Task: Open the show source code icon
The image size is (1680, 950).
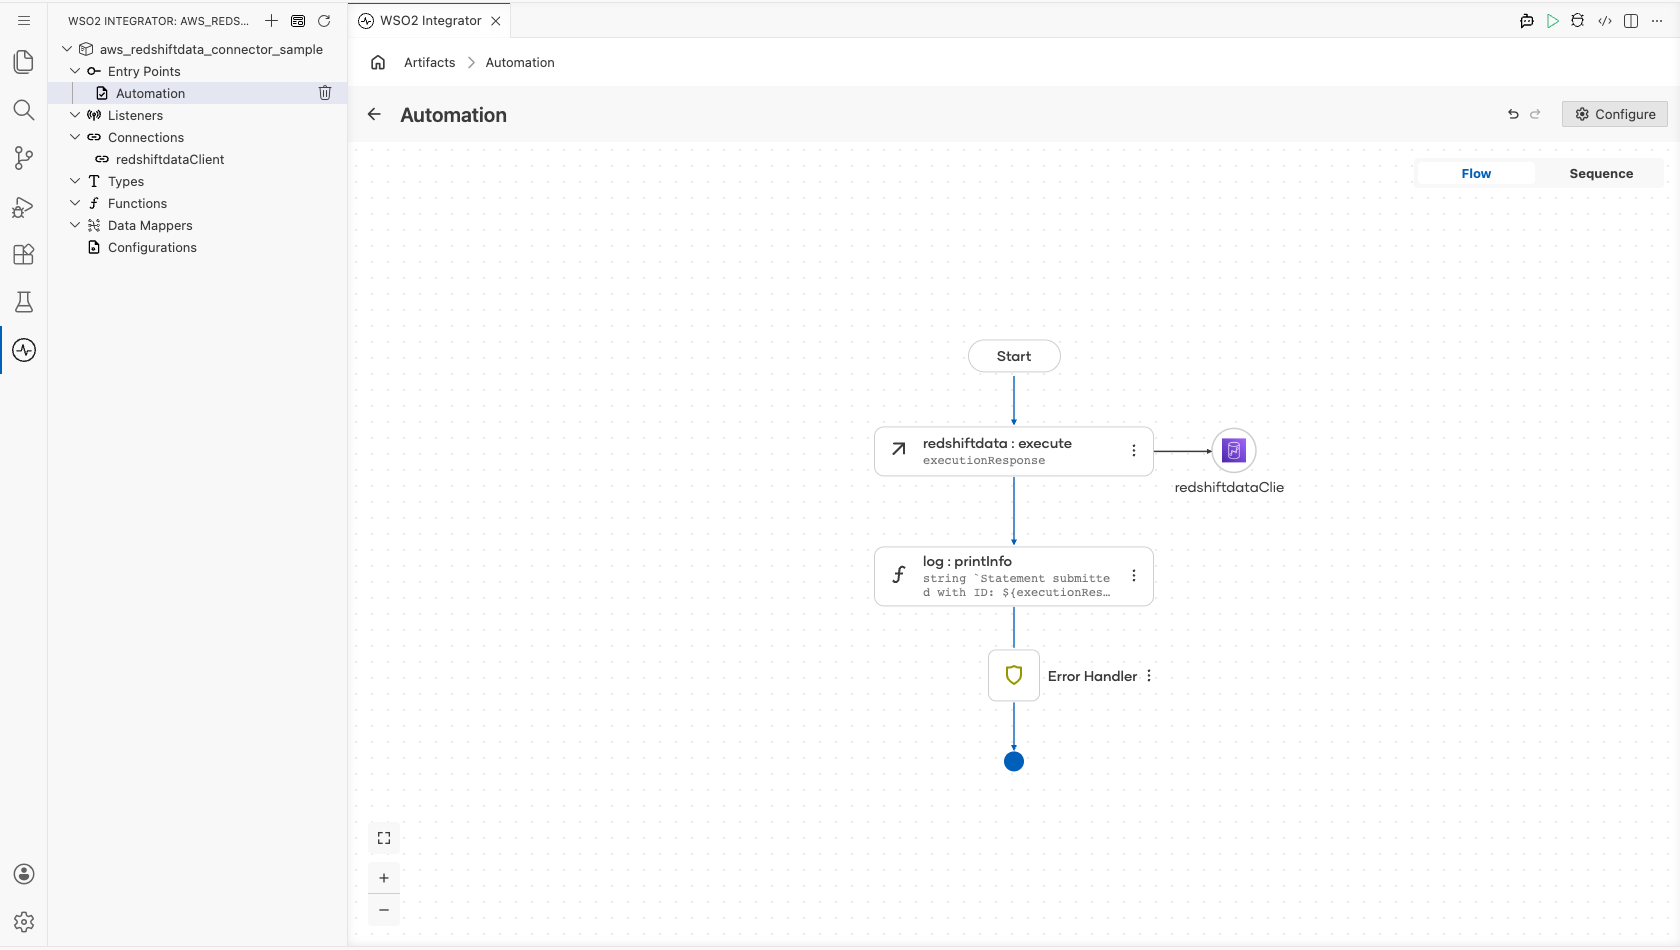Action: click(x=1605, y=21)
